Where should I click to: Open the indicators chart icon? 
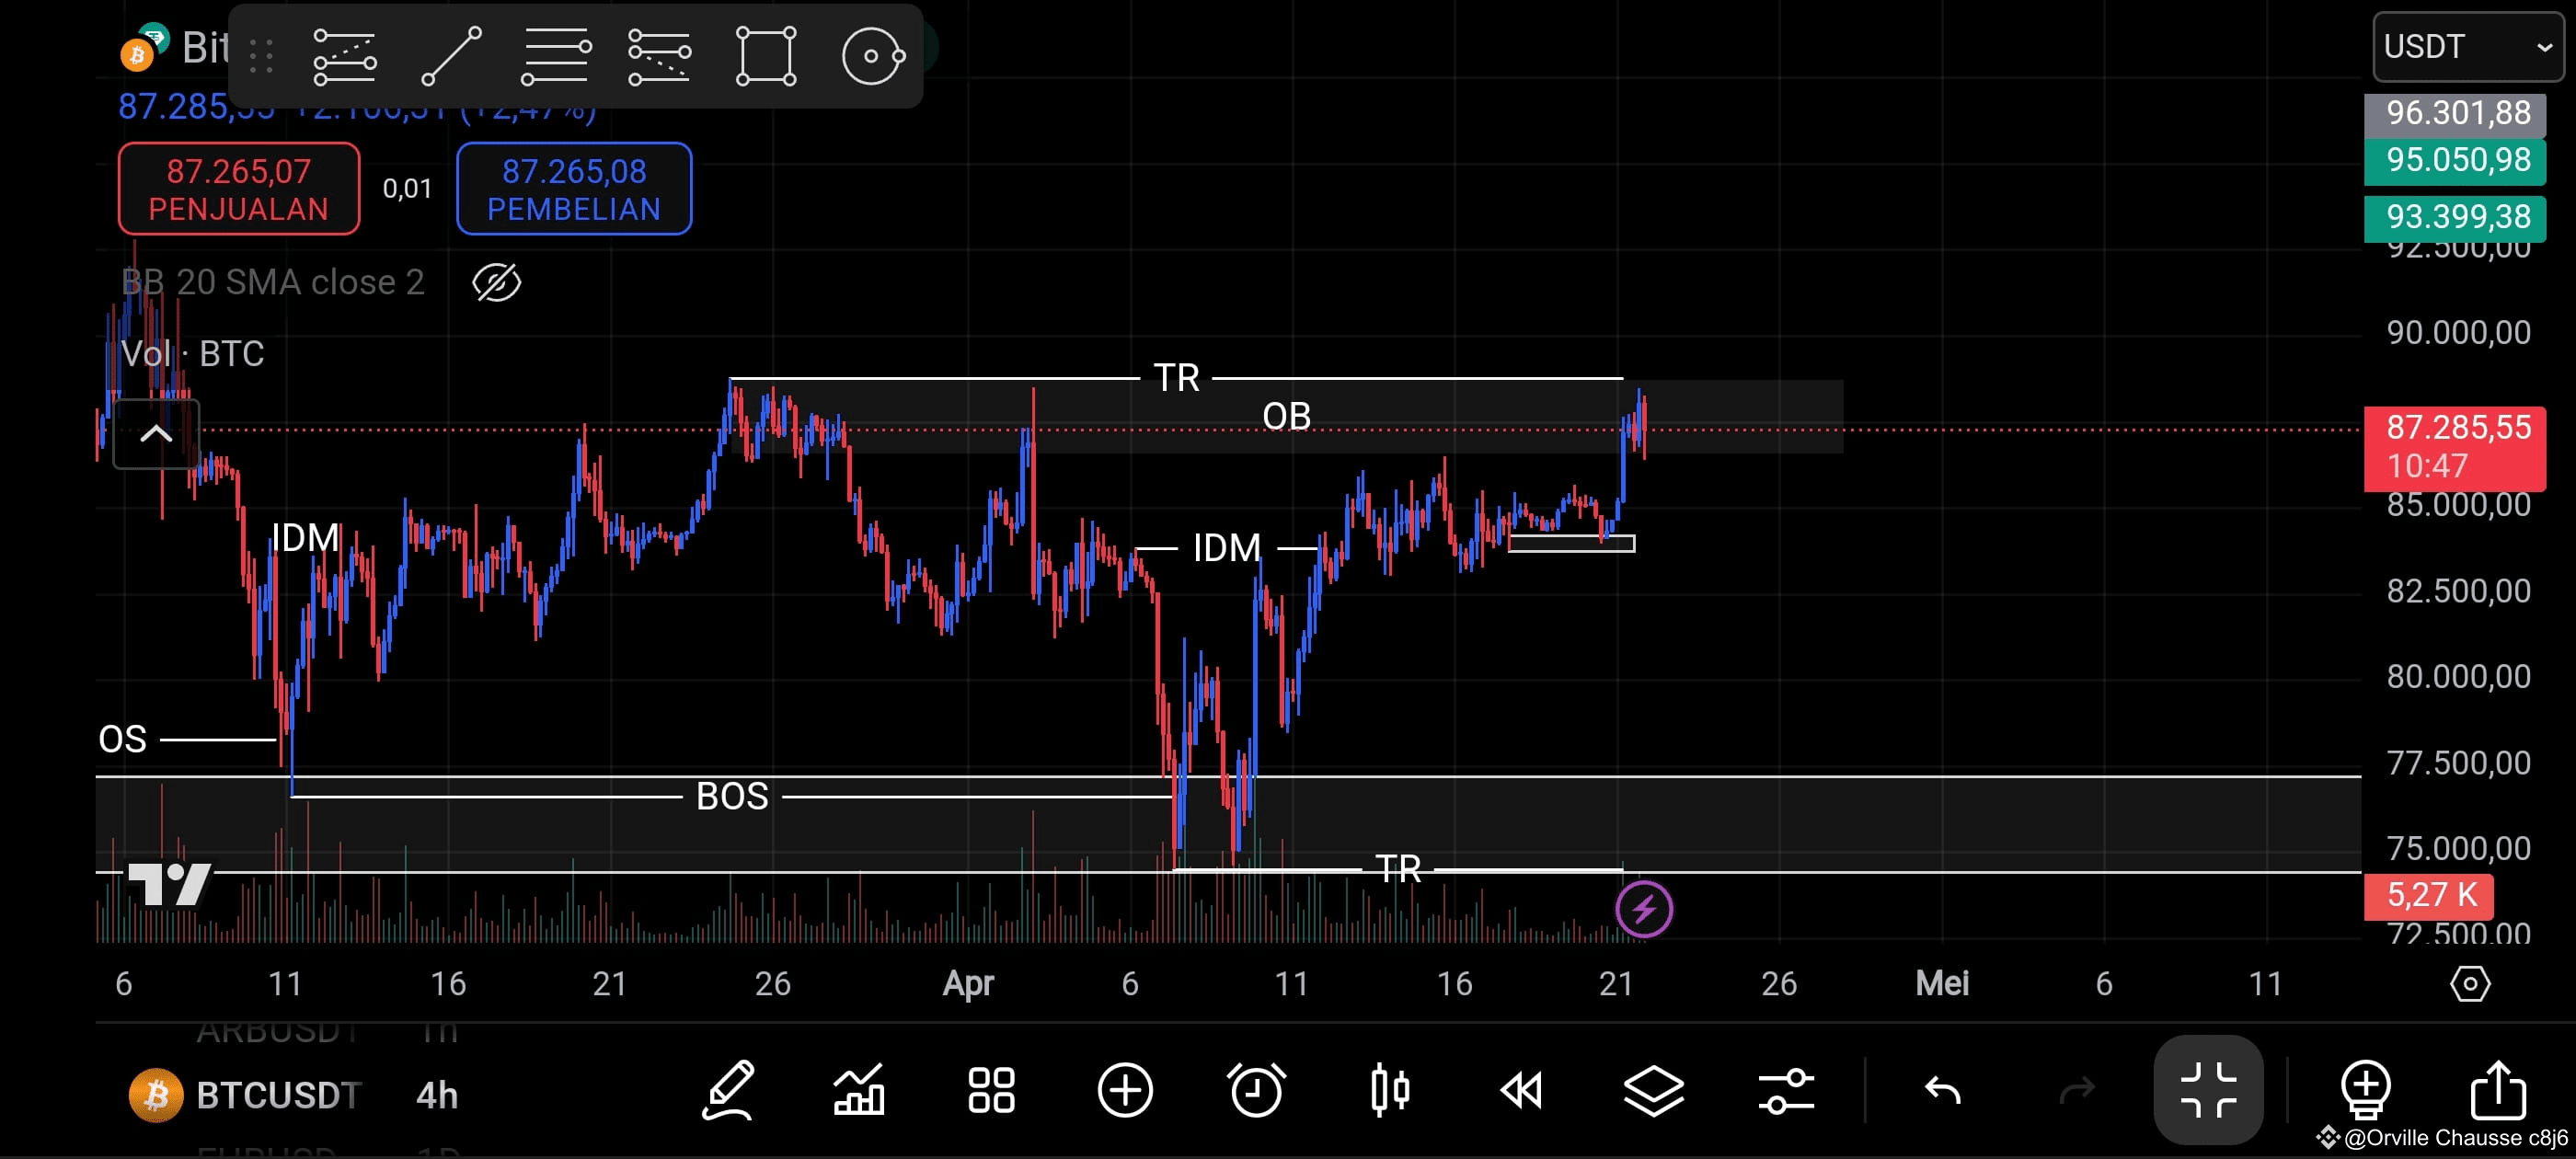click(x=859, y=1090)
